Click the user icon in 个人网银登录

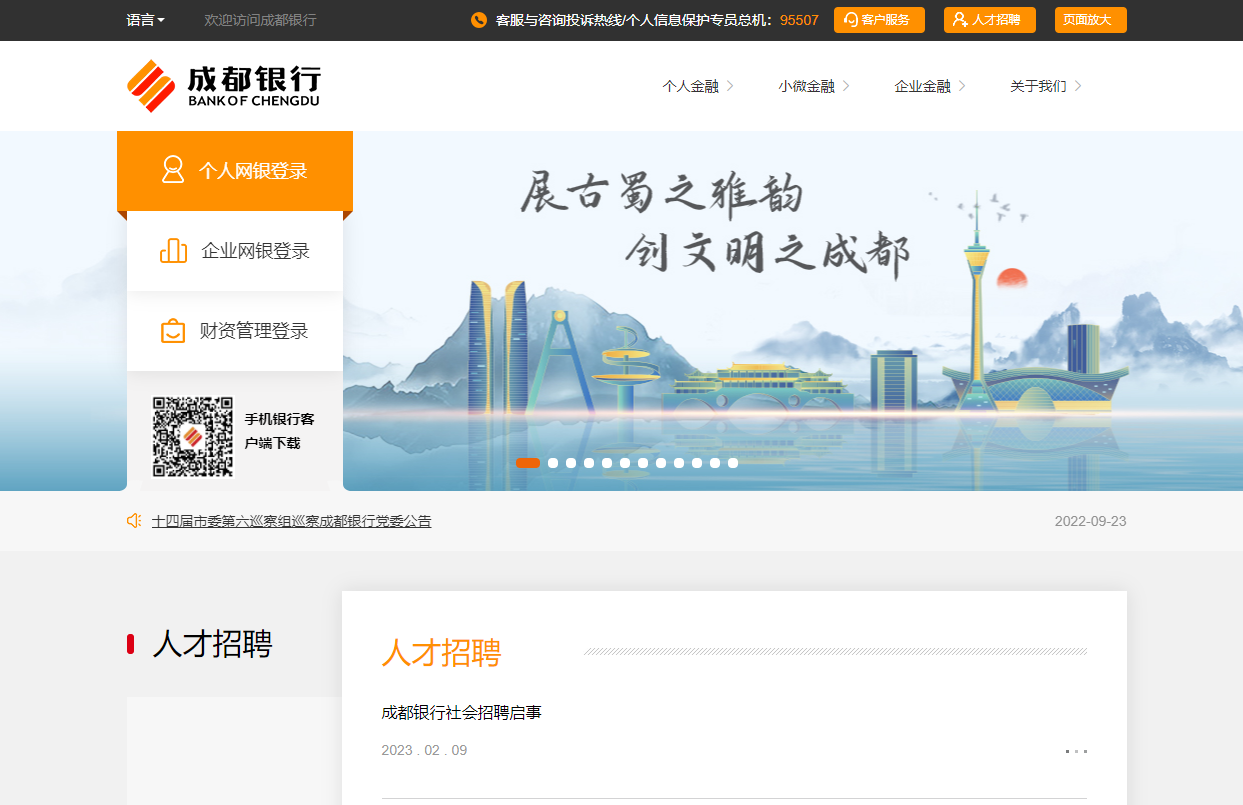point(173,170)
